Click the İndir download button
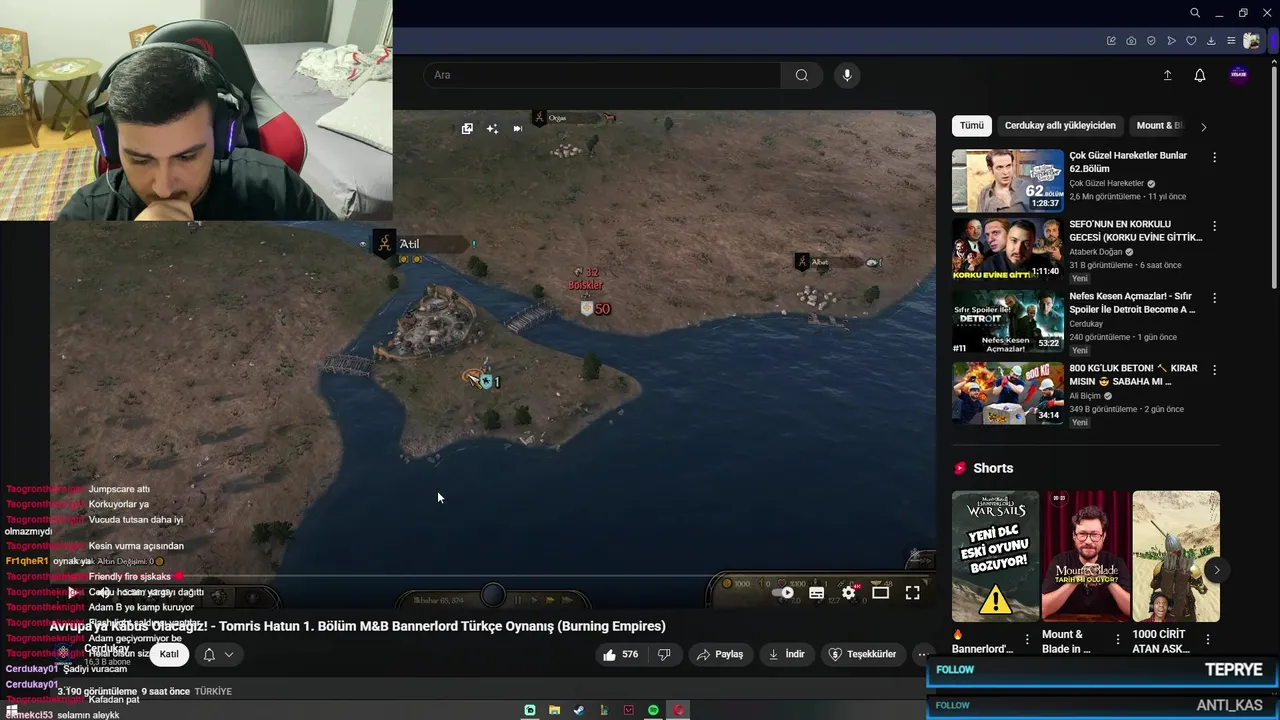The image size is (1280, 720). pos(786,654)
